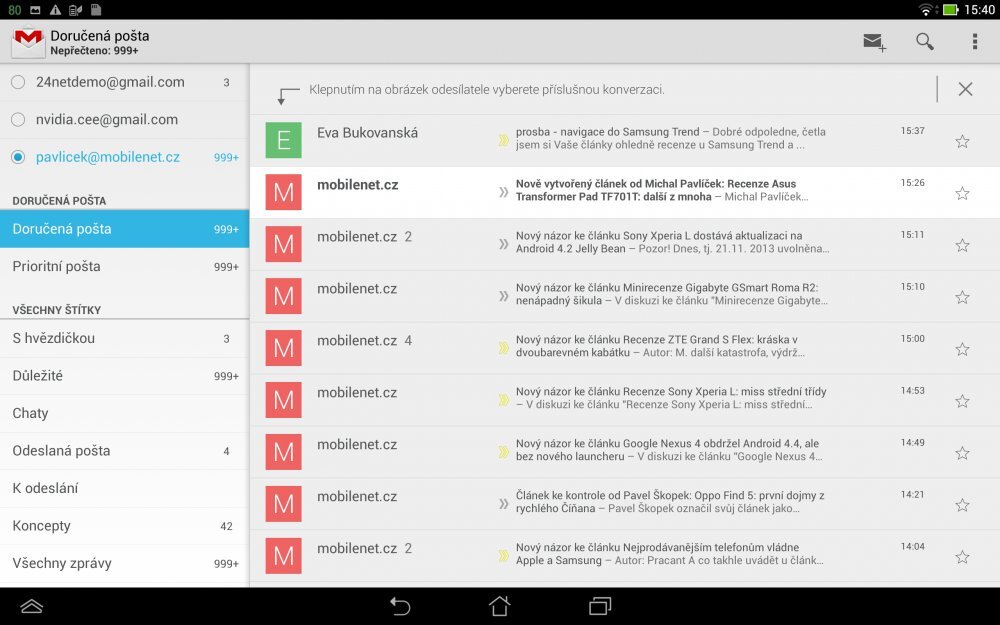1000x625 pixels.
Task: Tap Eva Bukovanská's sender avatar
Action: 284,140
